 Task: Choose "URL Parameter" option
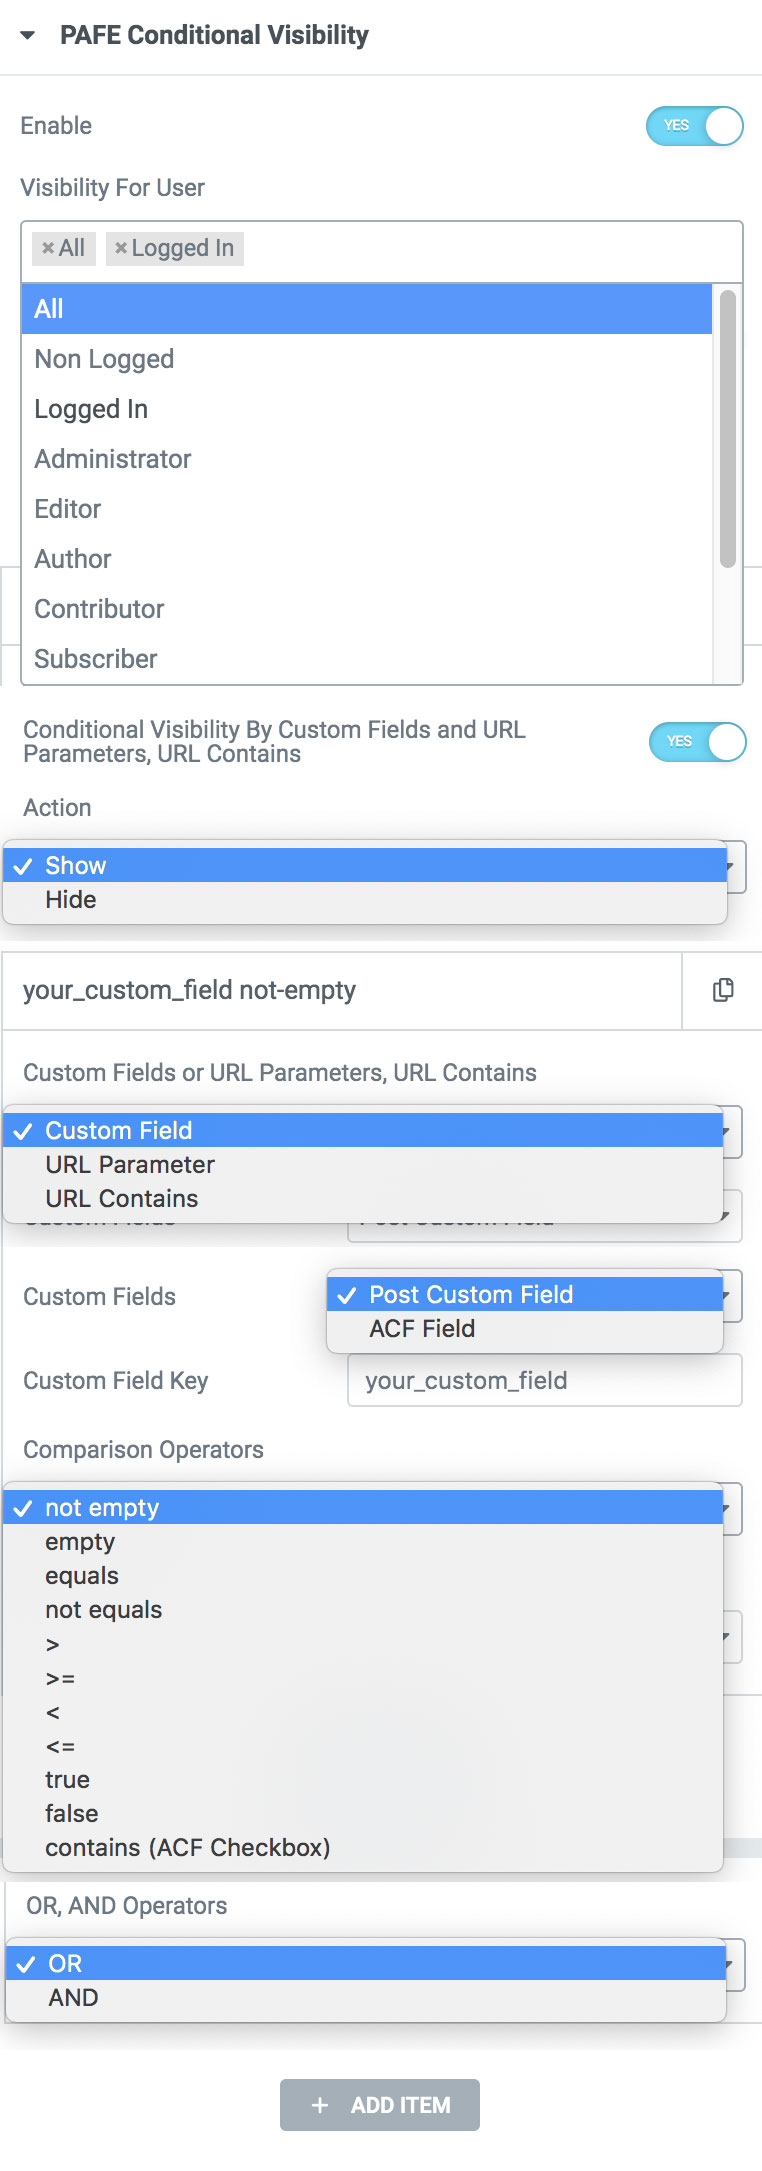(129, 1164)
